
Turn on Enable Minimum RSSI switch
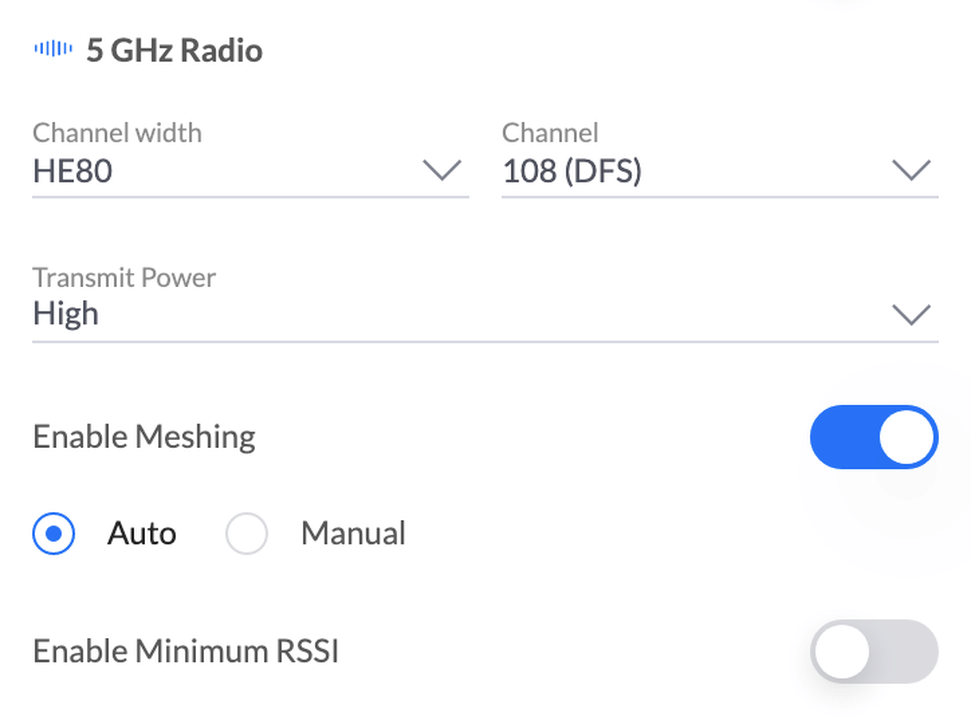[873, 652]
